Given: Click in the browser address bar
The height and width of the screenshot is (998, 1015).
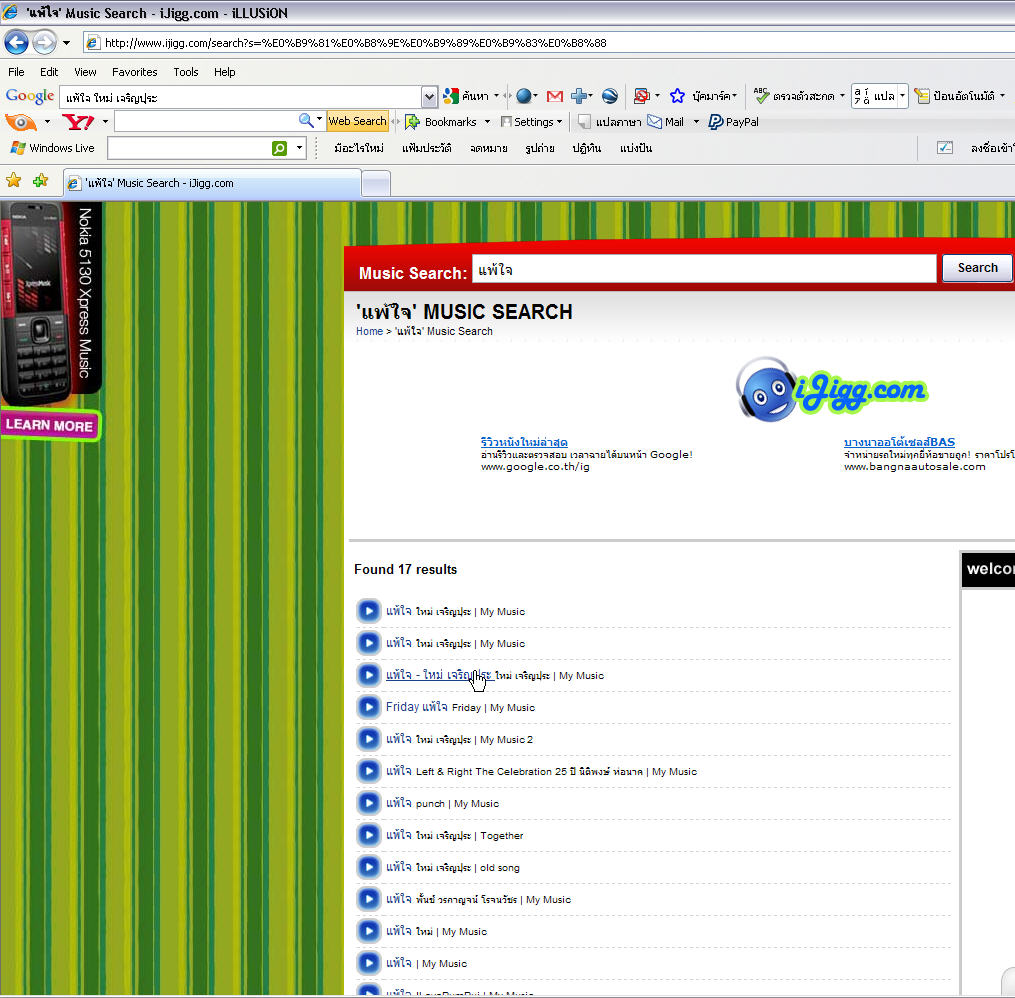Looking at the screenshot, I should 550,43.
